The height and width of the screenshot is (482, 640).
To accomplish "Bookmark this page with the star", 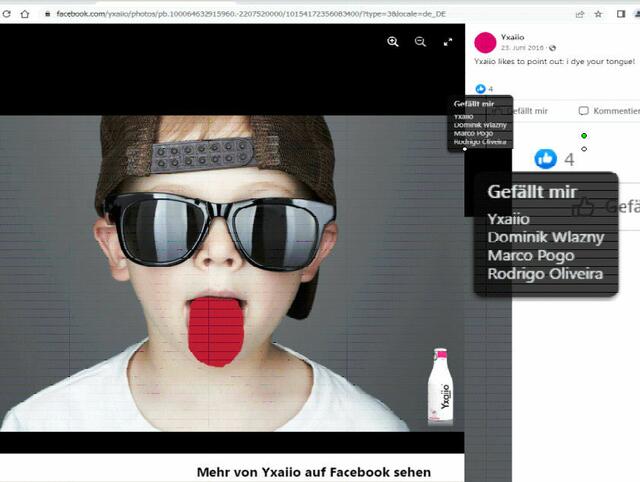I will [598, 14].
